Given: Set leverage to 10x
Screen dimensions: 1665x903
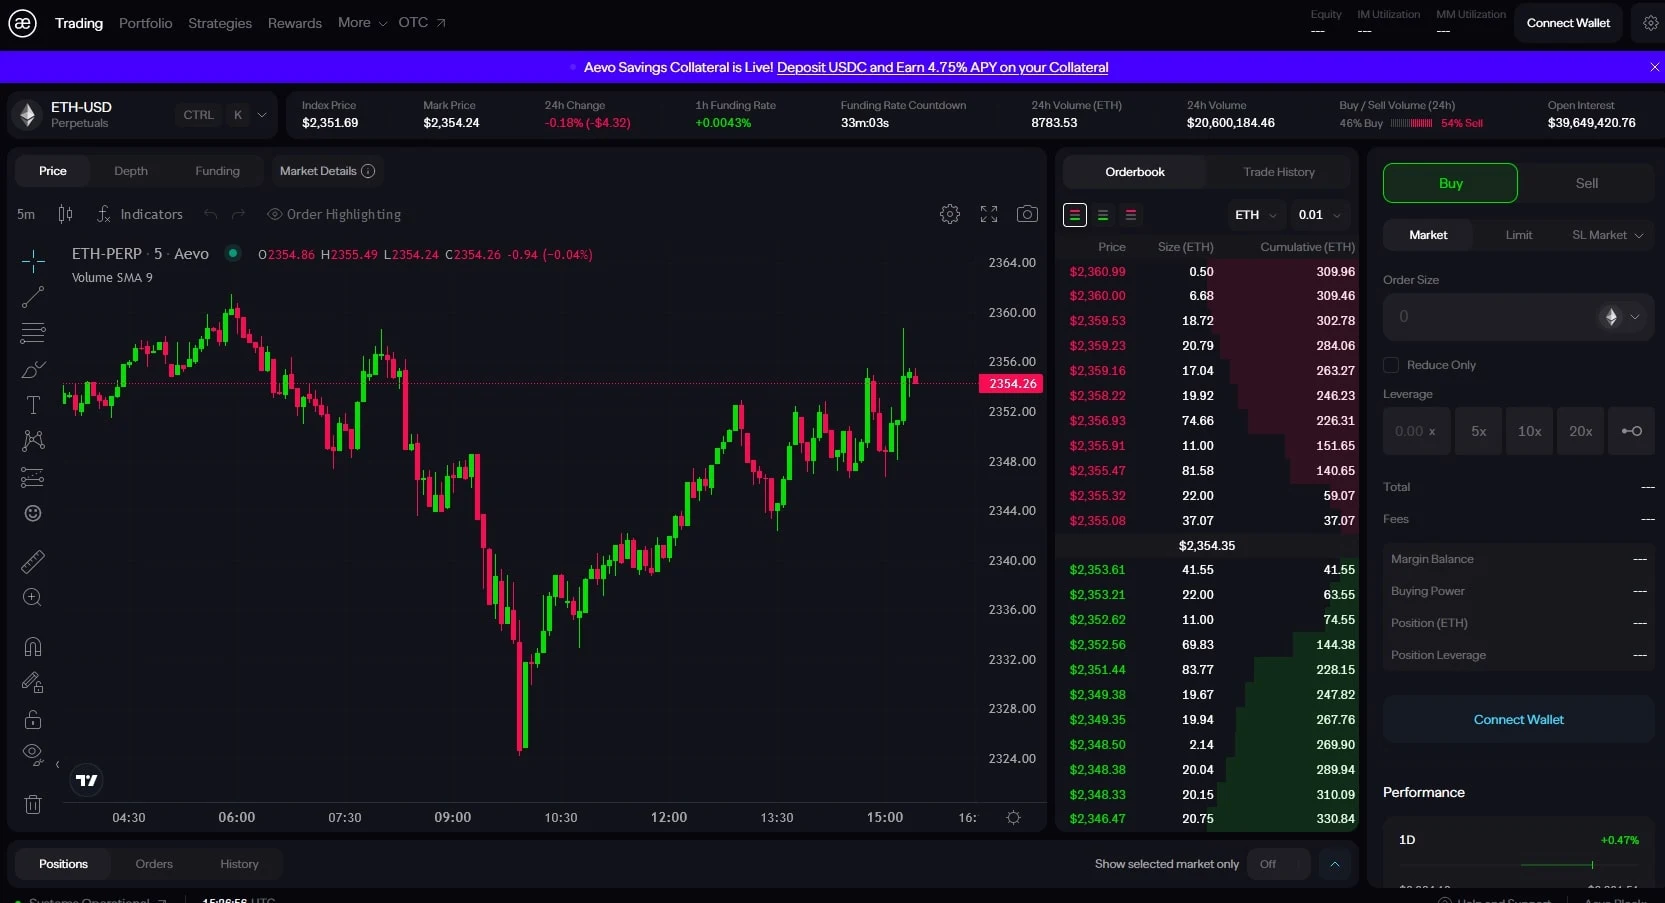Looking at the screenshot, I should (x=1529, y=431).
